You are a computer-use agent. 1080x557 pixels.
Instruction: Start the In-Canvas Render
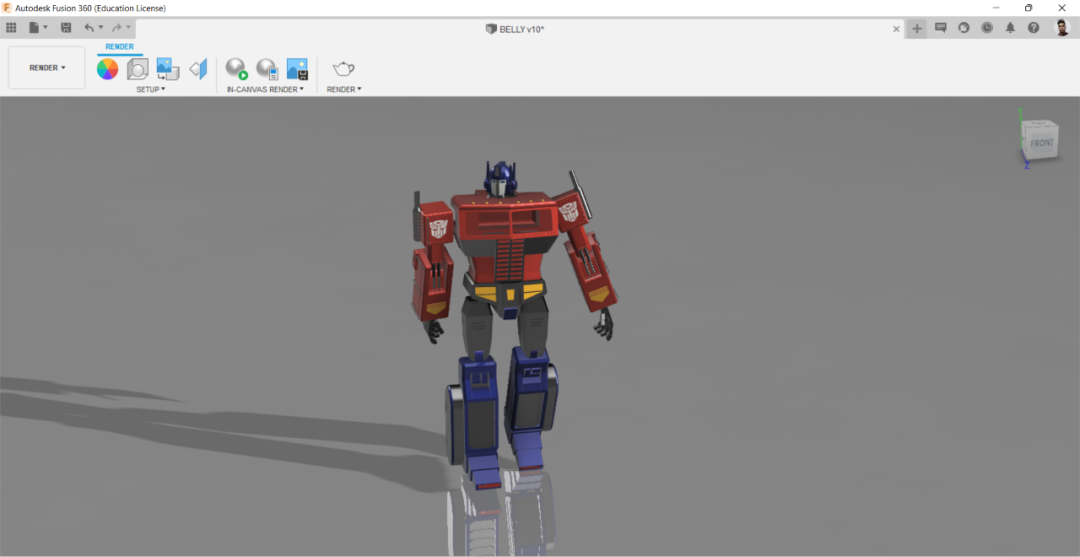[236, 69]
